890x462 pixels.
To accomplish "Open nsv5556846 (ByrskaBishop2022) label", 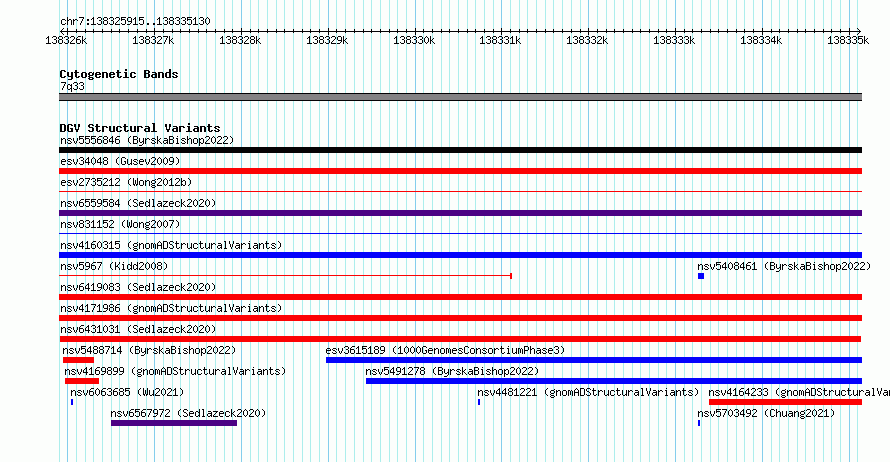I will pos(147,140).
